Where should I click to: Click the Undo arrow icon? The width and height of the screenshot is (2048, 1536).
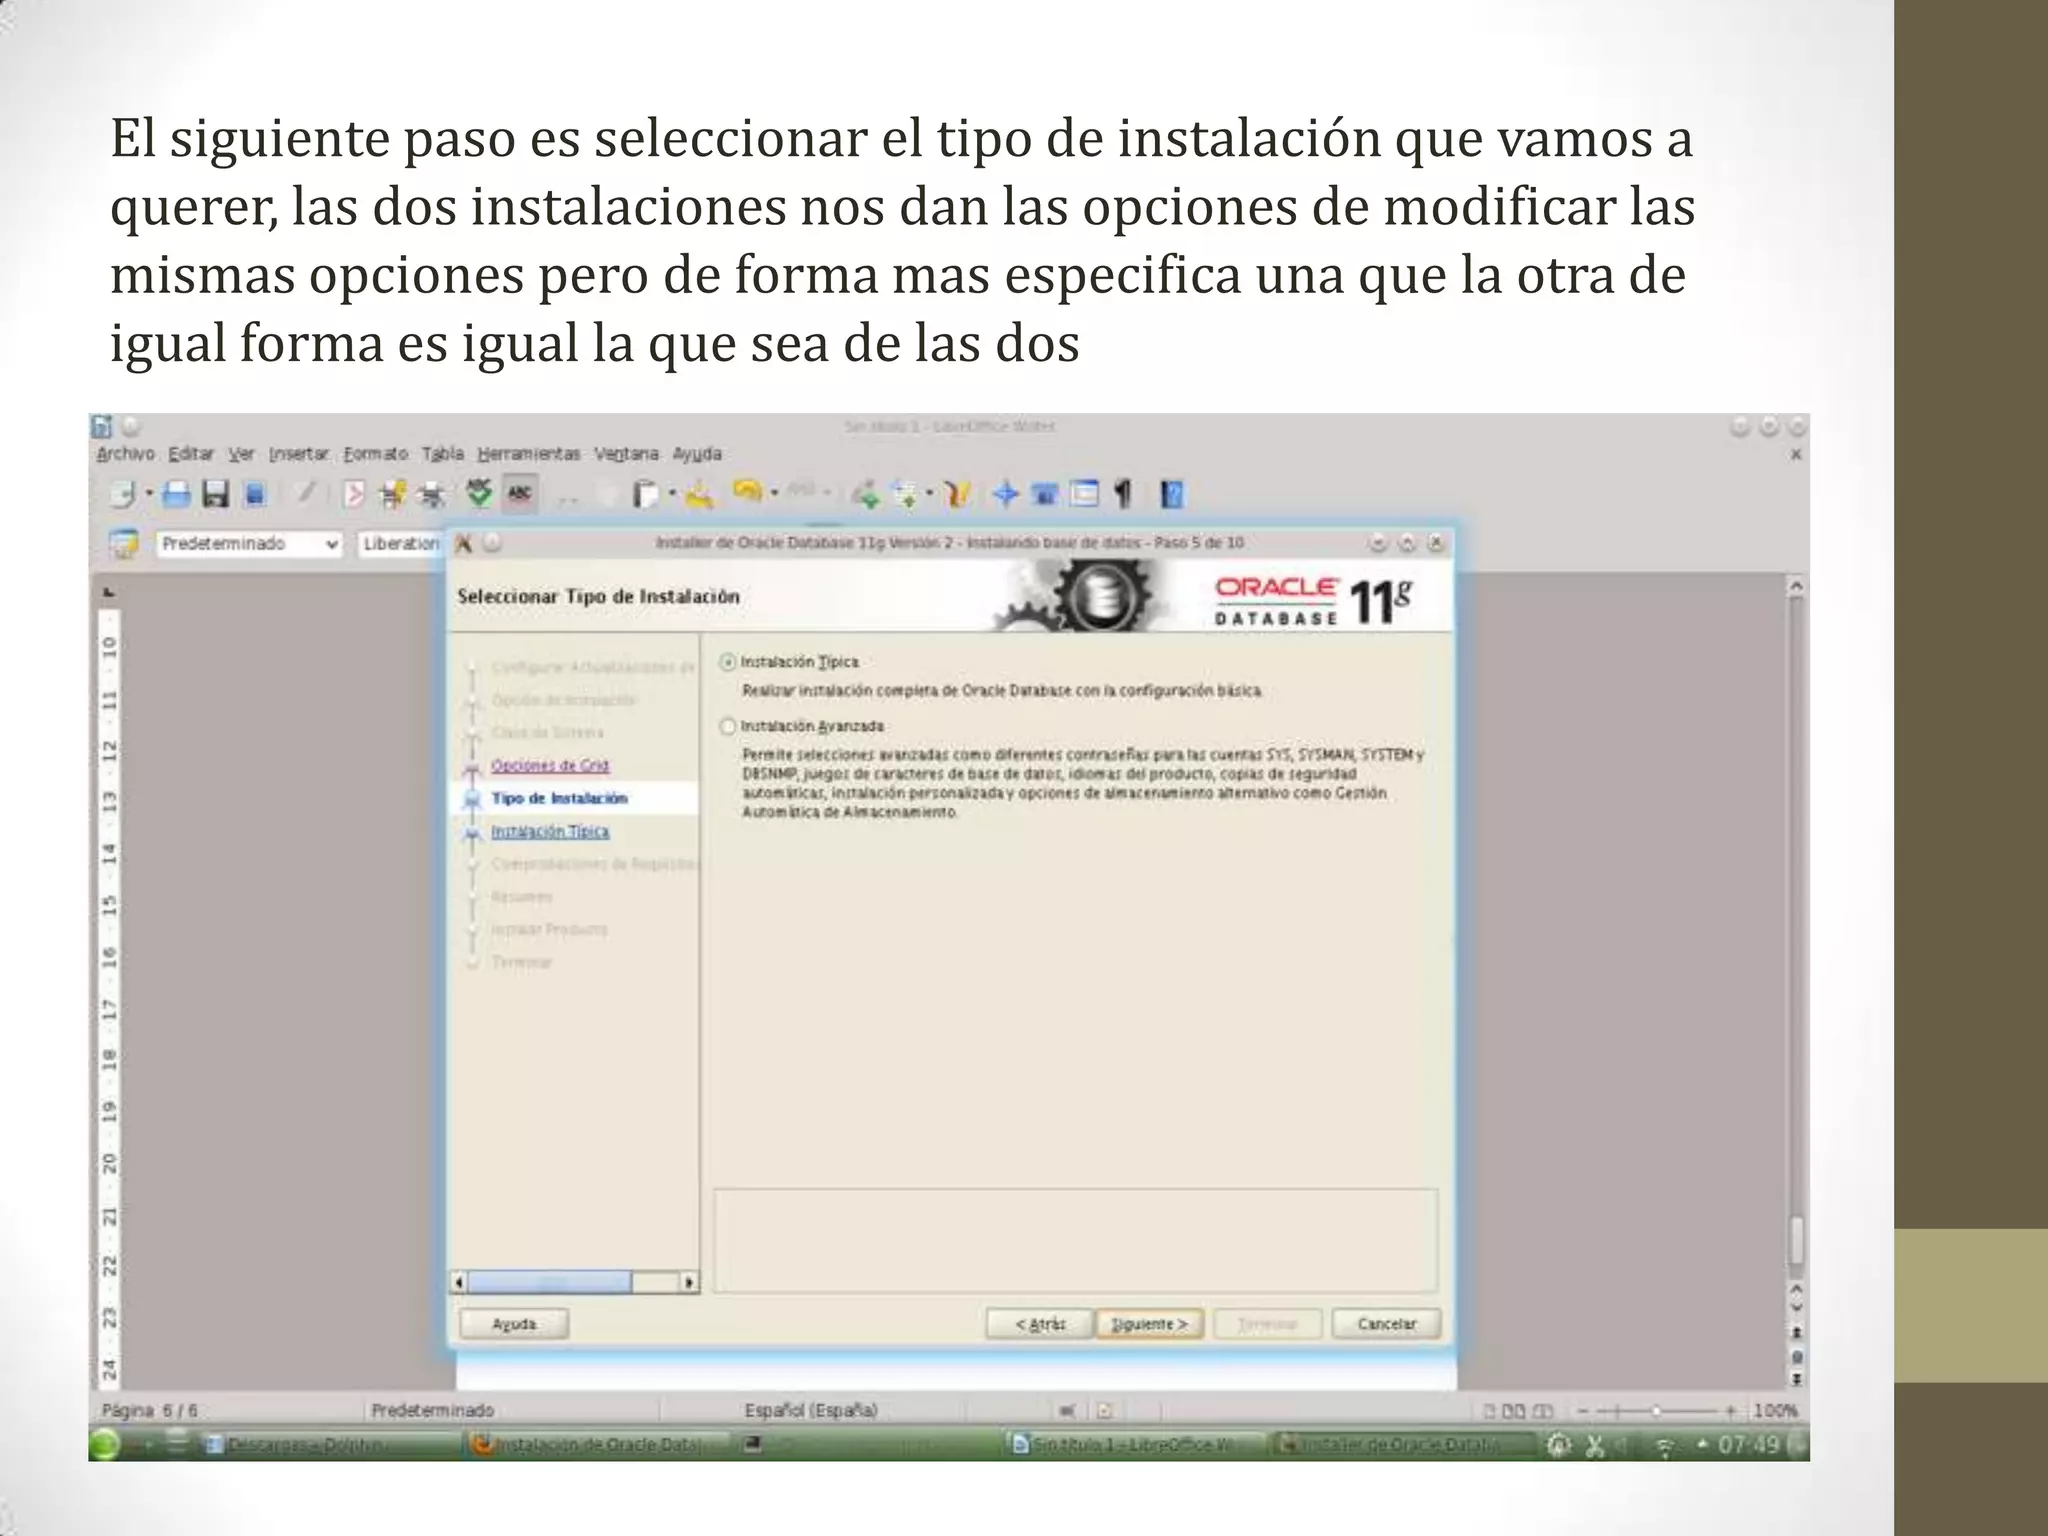(748, 492)
